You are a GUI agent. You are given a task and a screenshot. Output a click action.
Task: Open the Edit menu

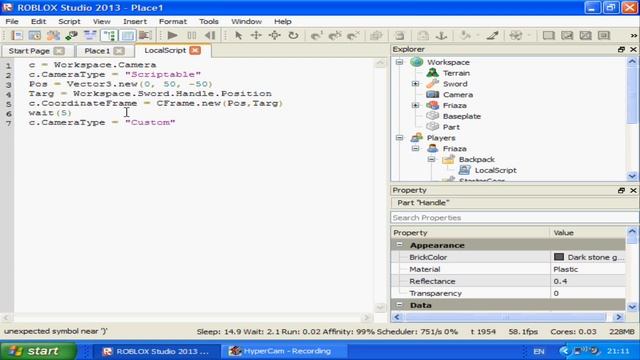click(38, 21)
